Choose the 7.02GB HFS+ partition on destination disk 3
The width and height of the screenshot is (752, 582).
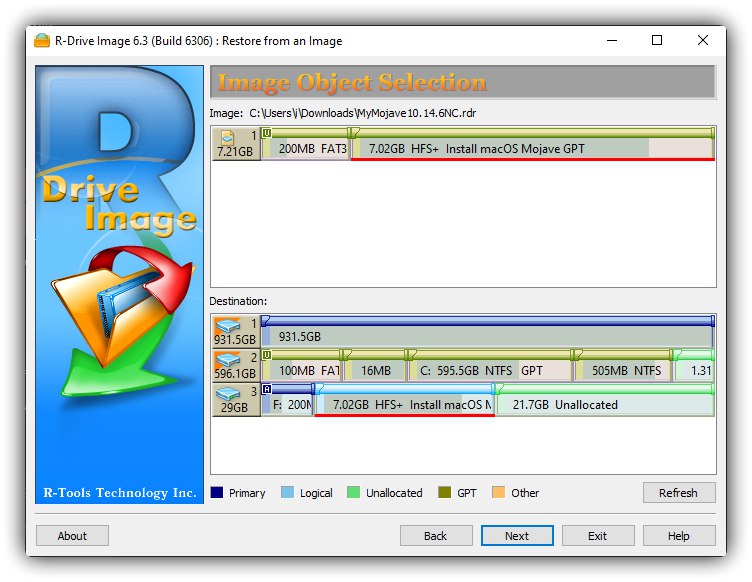pos(405,400)
